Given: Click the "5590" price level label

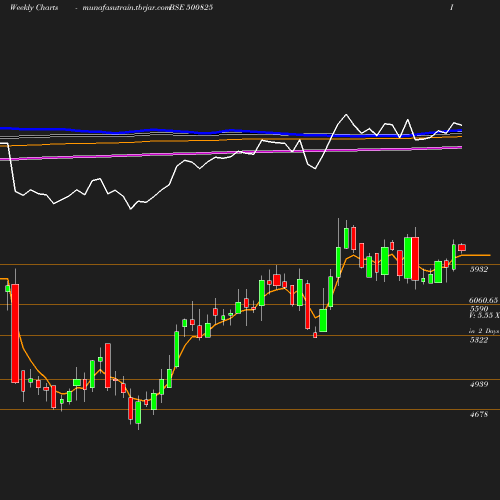Looking at the screenshot, I should 479,308.
